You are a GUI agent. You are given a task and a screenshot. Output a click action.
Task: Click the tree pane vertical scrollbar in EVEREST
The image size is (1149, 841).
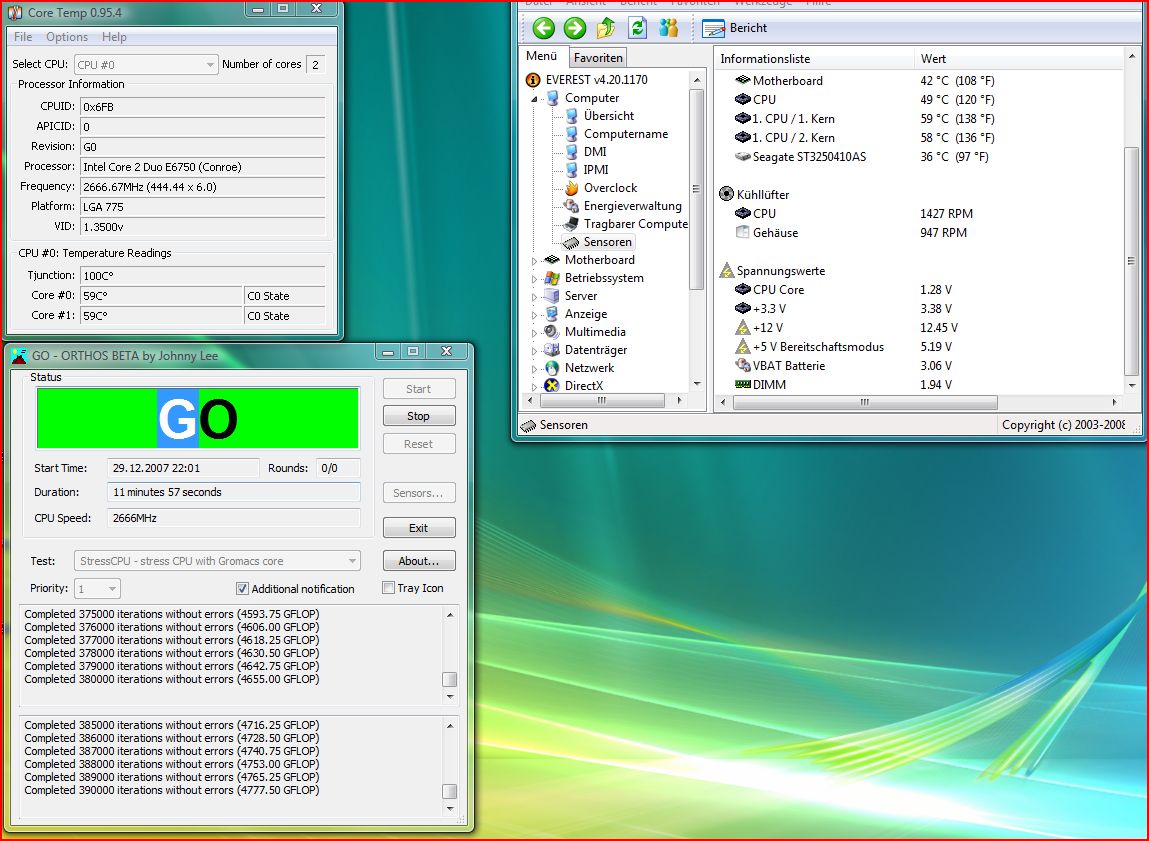click(x=696, y=189)
